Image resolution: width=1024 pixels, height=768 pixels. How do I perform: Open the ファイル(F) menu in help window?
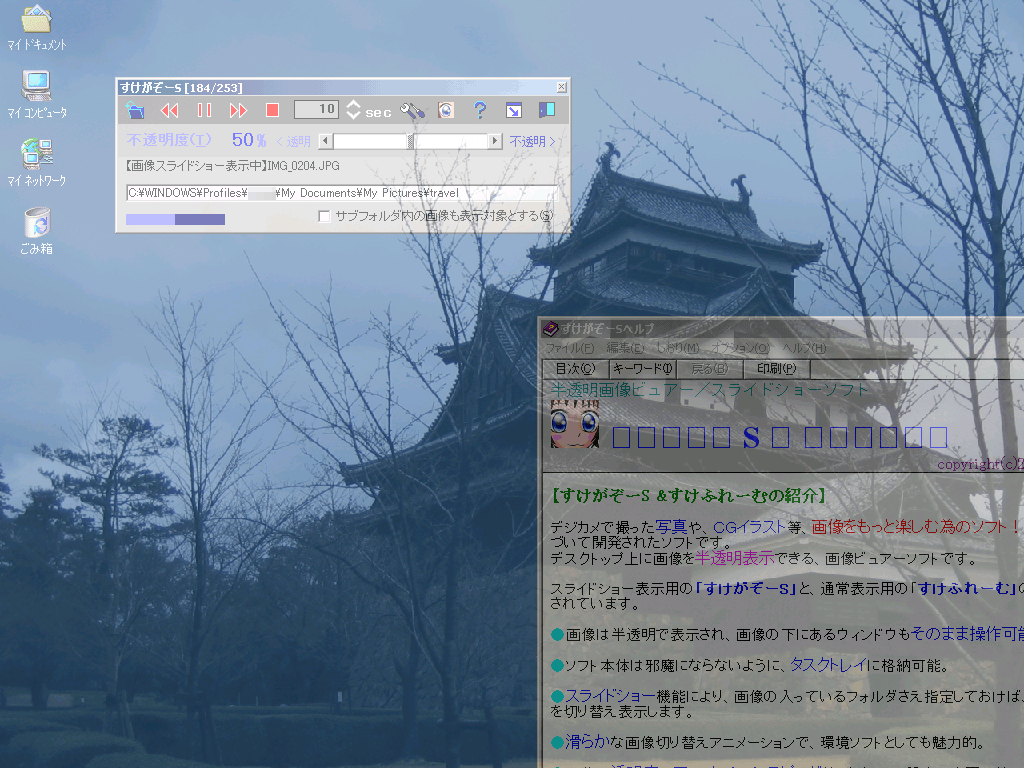(x=570, y=348)
